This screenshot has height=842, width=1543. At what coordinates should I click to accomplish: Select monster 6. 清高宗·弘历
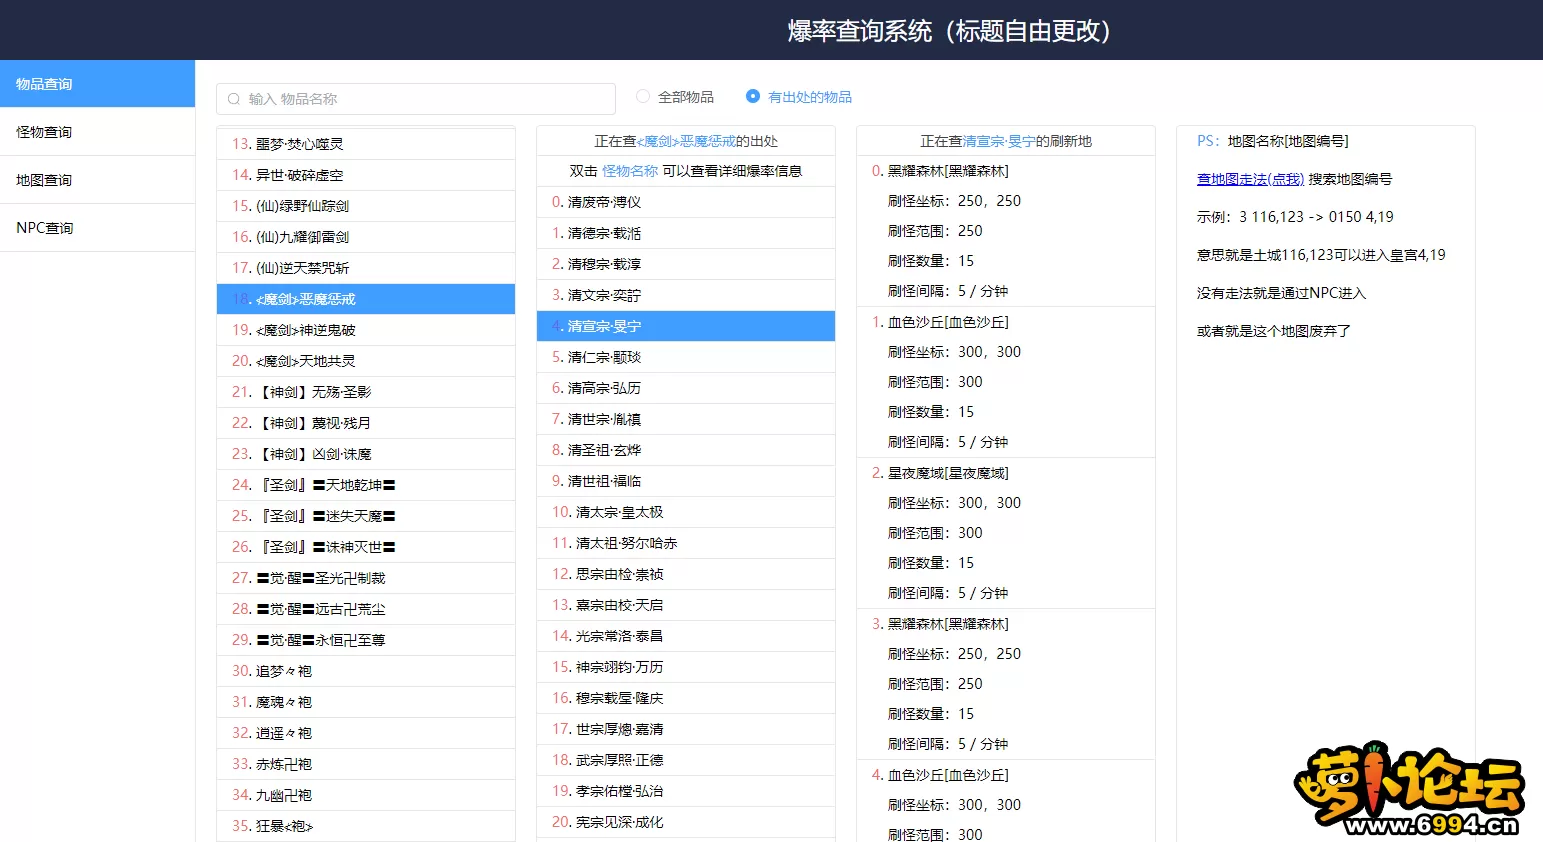pyautogui.click(x=686, y=388)
